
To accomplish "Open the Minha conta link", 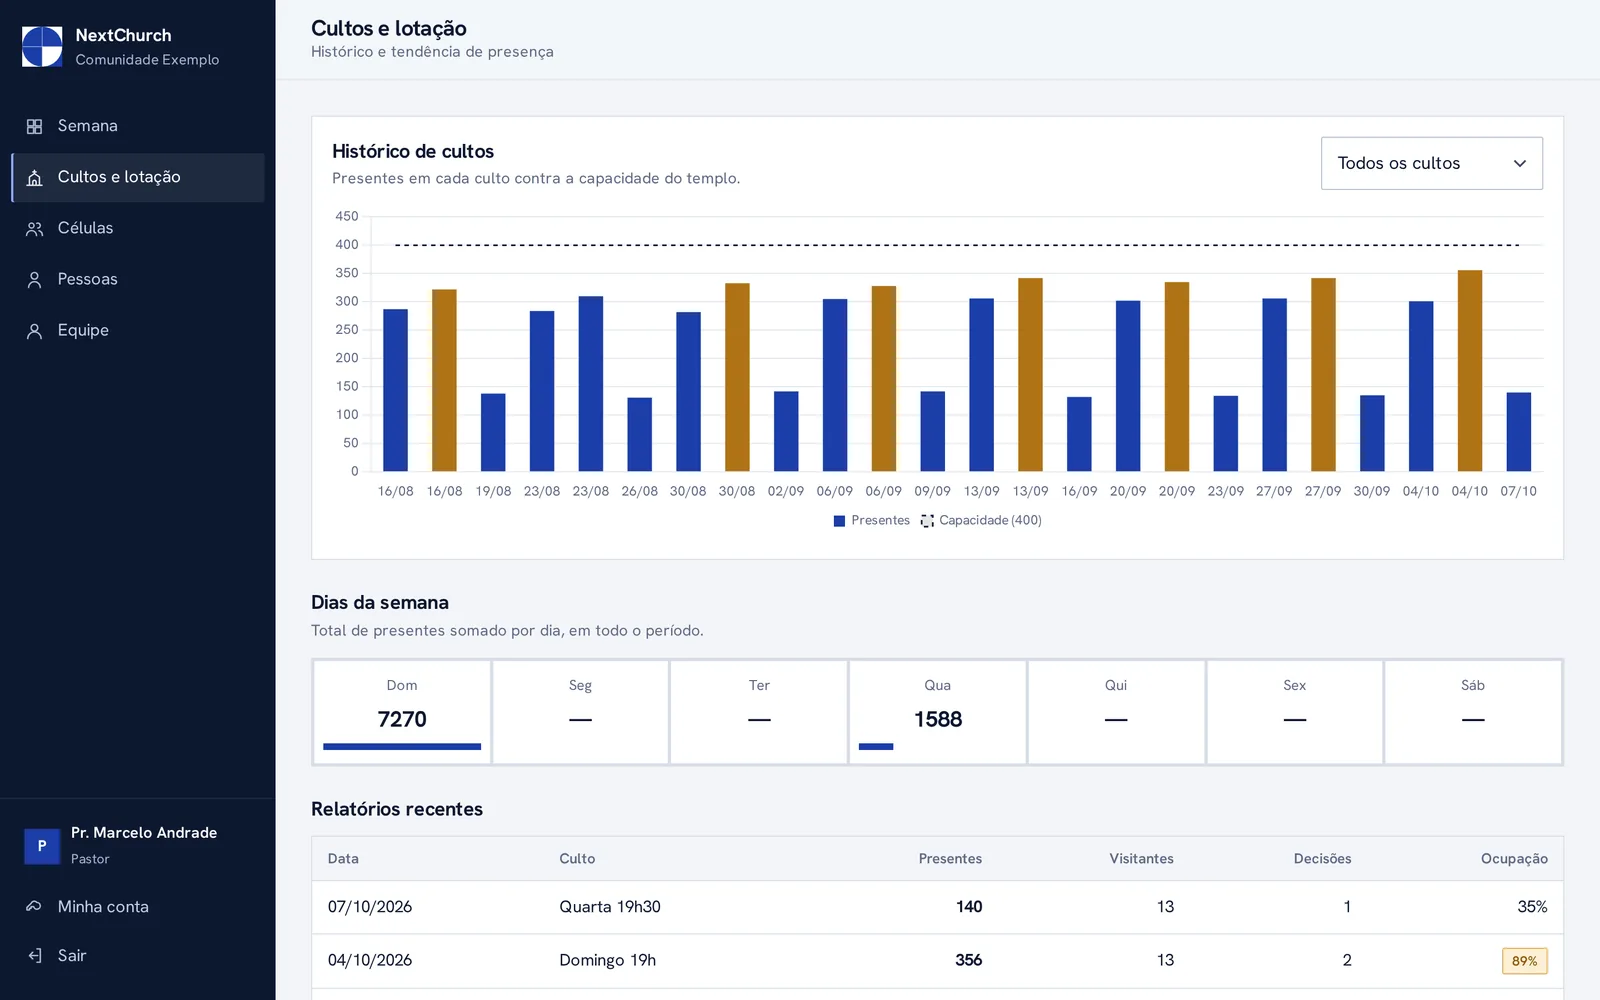I will click(x=138, y=906).
